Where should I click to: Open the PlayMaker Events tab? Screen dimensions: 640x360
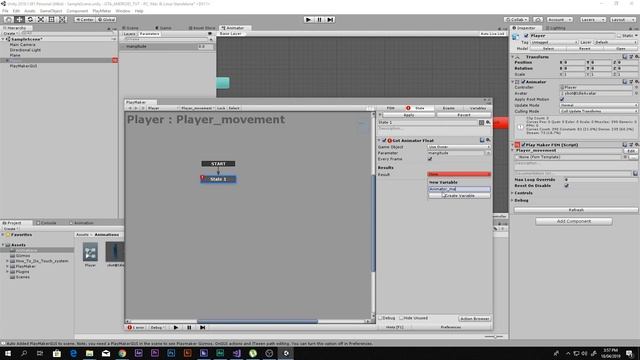(449, 108)
